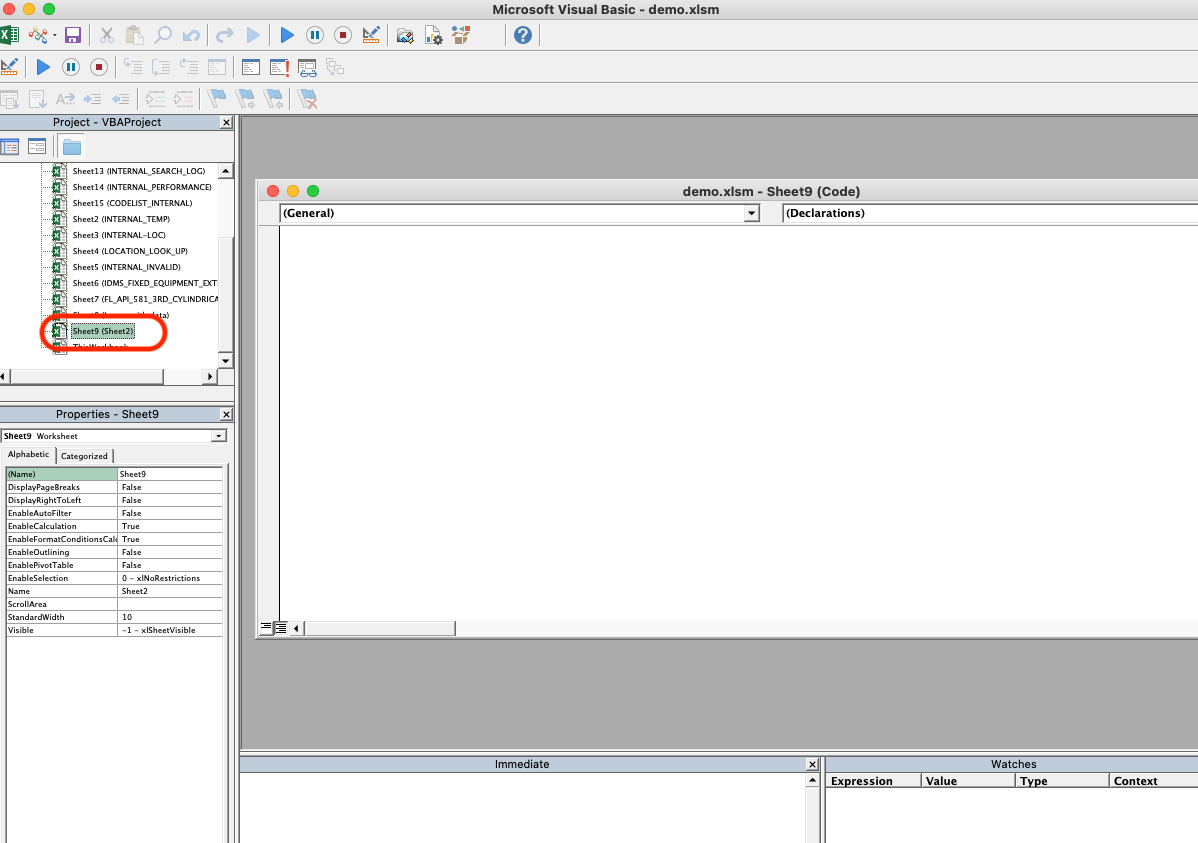Click the Clear All Bookmarks icon

tap(308, 99)
